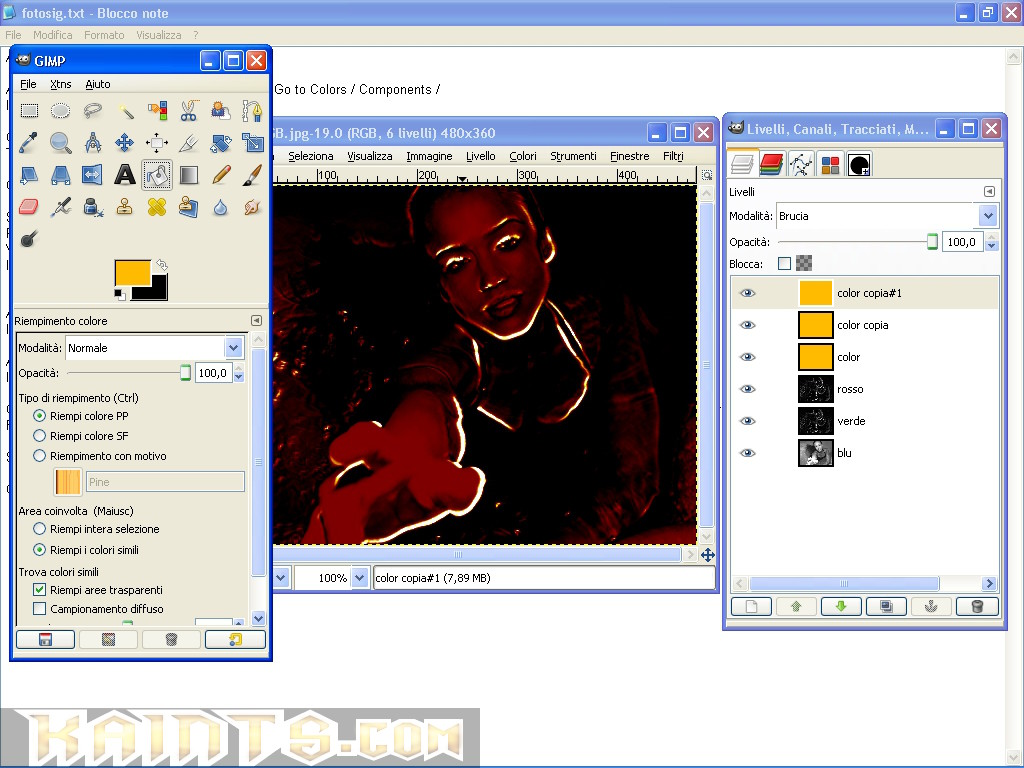Toggle visibility of 'blu' layer

click(x=748, y=453)
